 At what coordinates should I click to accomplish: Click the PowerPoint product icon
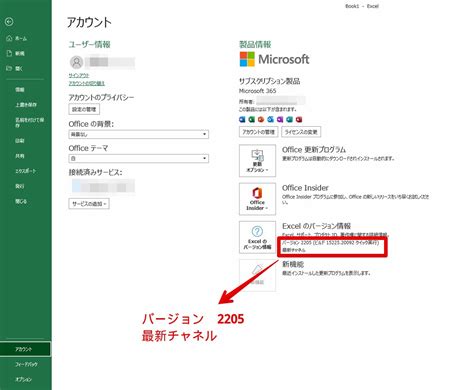[261, 119]
